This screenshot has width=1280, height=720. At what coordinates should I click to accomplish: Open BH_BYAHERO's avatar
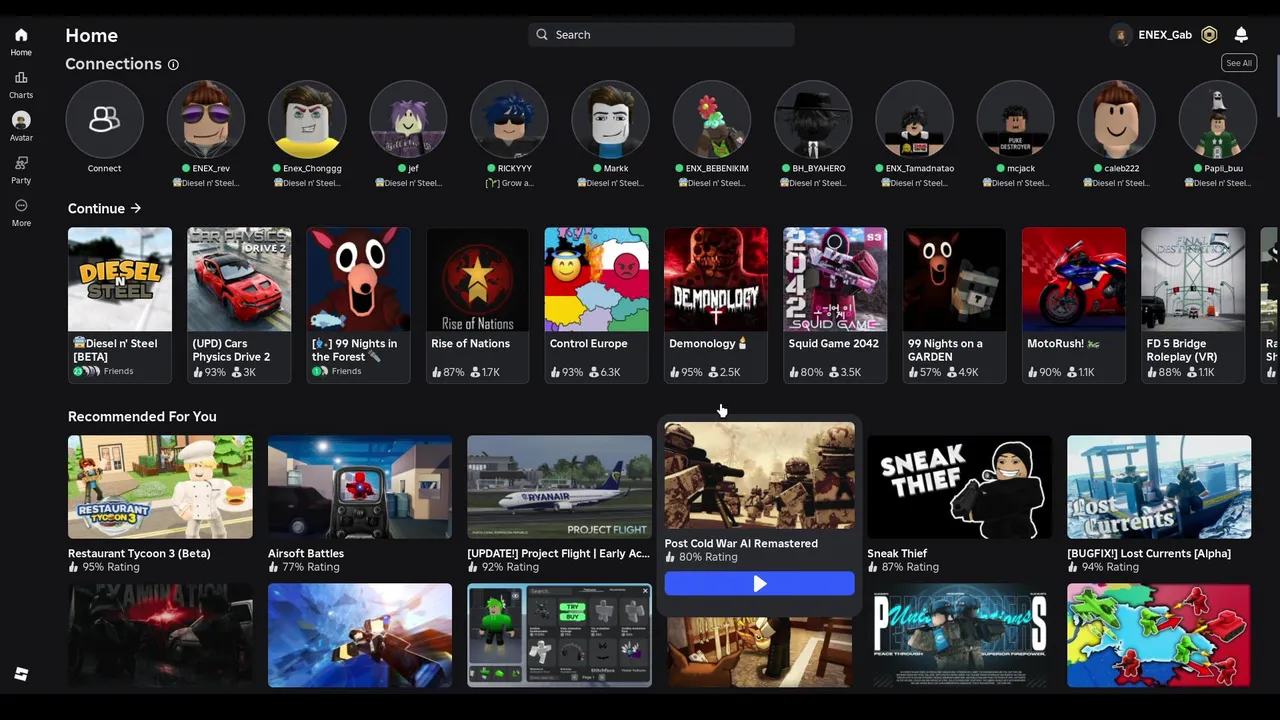[x=813, y=120]
